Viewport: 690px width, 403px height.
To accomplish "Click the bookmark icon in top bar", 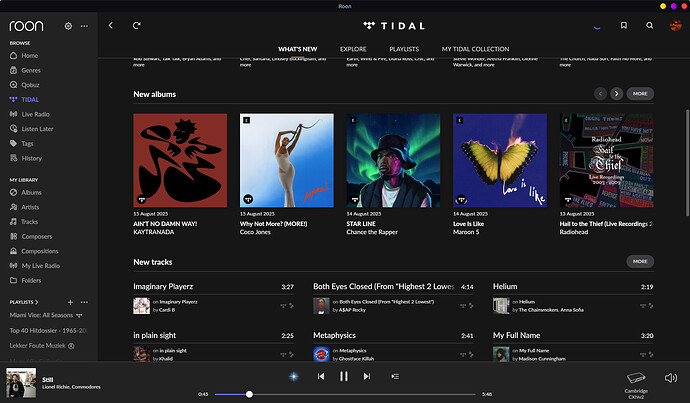I will pyautogui.click(x=624, y=26).
